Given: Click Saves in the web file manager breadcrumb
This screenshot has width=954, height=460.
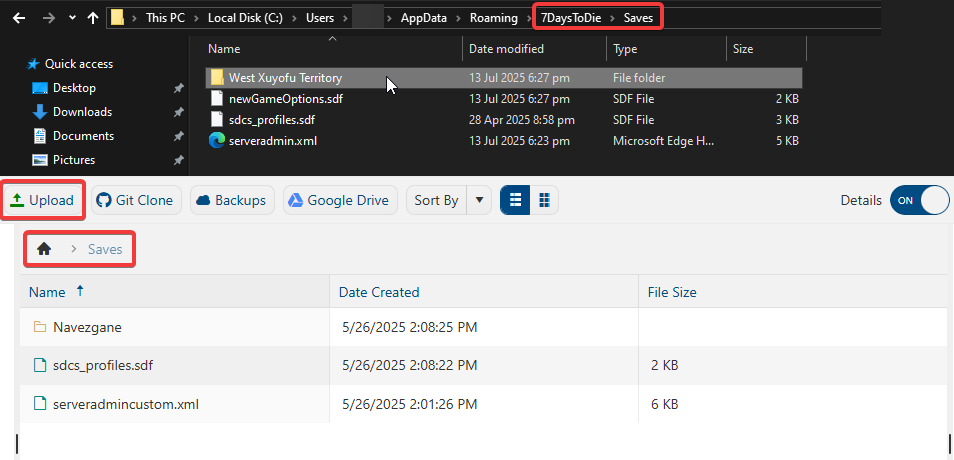Looking at the screenshot, I should click(105, 249).
